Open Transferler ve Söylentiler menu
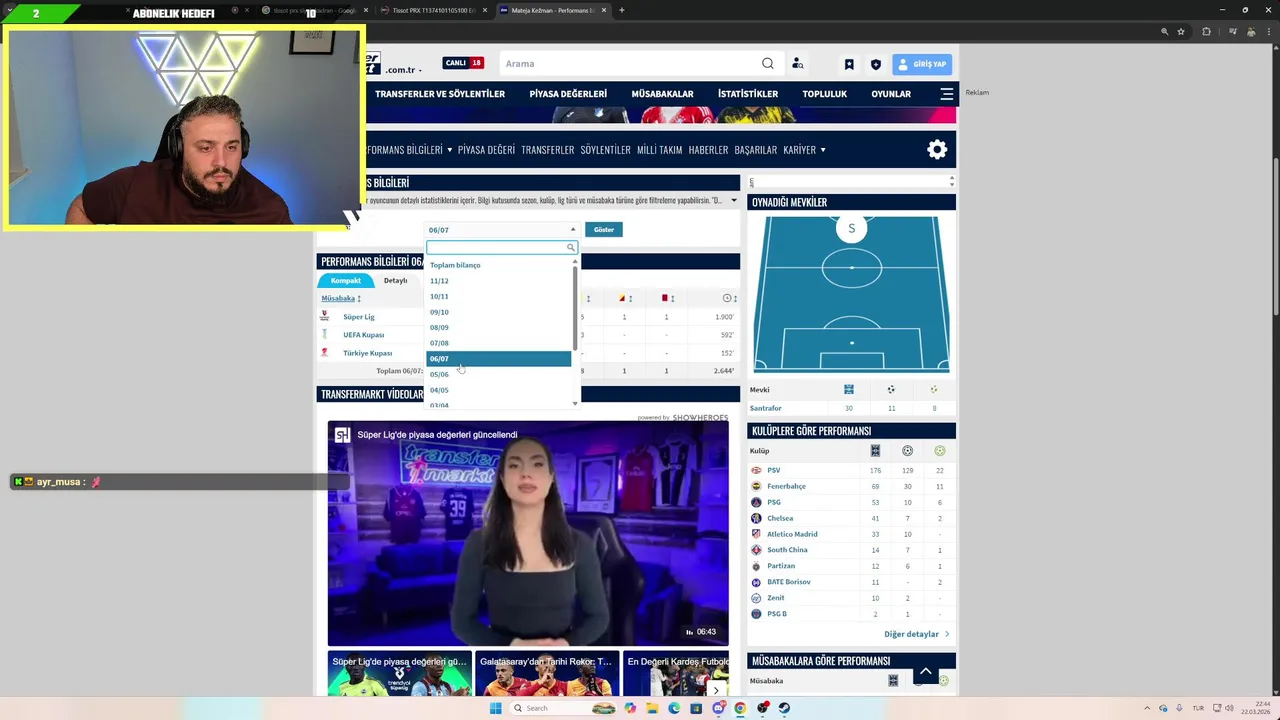This screenshot has height=720, width=1280. click(440, 94)
